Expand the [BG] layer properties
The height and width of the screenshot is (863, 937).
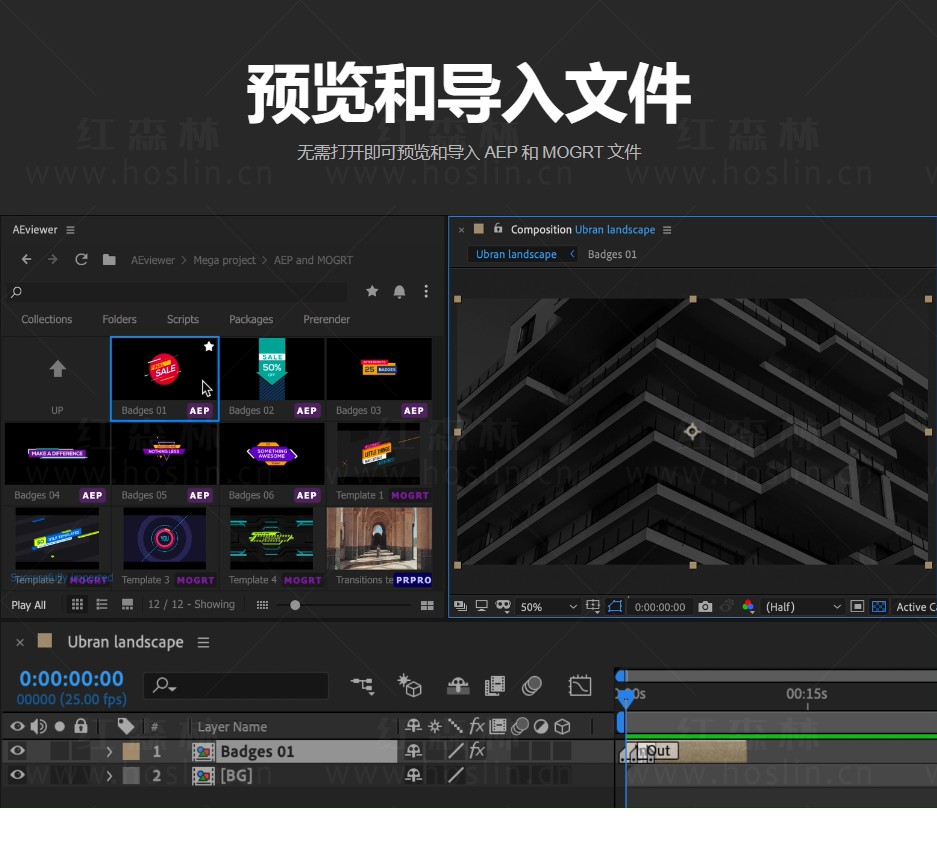coord(109,776)
